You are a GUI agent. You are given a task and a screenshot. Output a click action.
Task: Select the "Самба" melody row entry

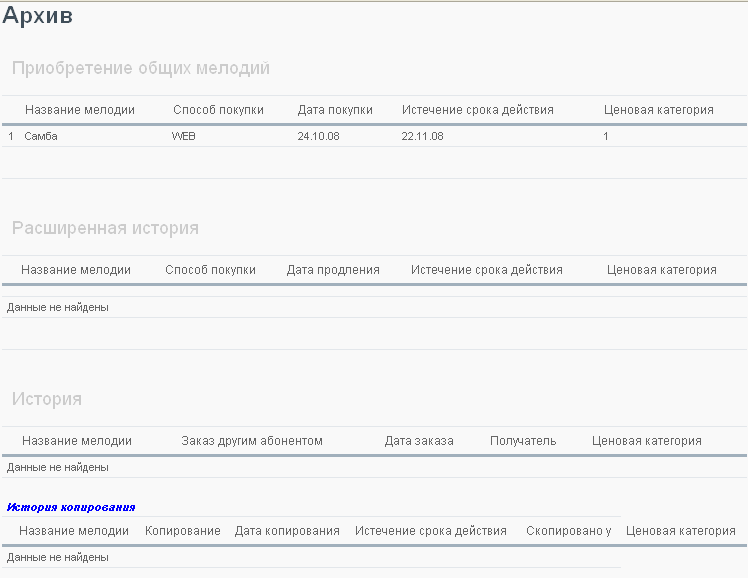pyautogui.click(x=41, y=136)
